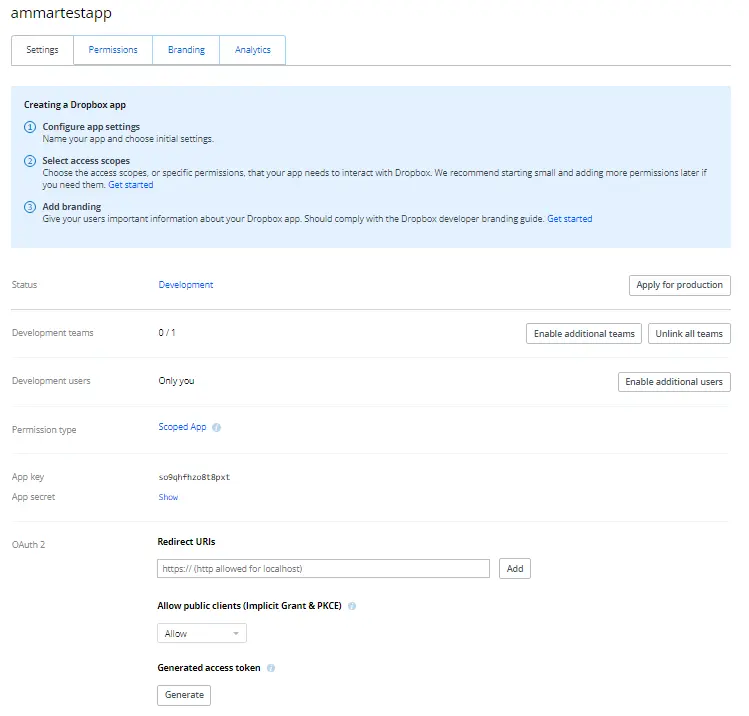Click the ammartestapp app title
This screenshot has width=749, height=716.
pyautogui.click(x=61, y=13)
